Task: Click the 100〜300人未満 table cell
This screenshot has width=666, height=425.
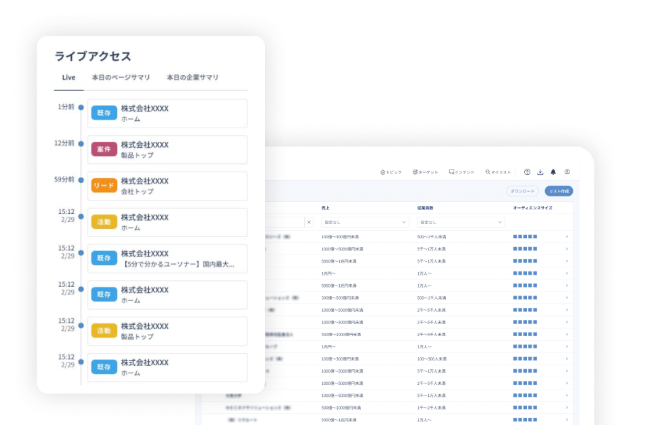Action: (x=432, y=359)
